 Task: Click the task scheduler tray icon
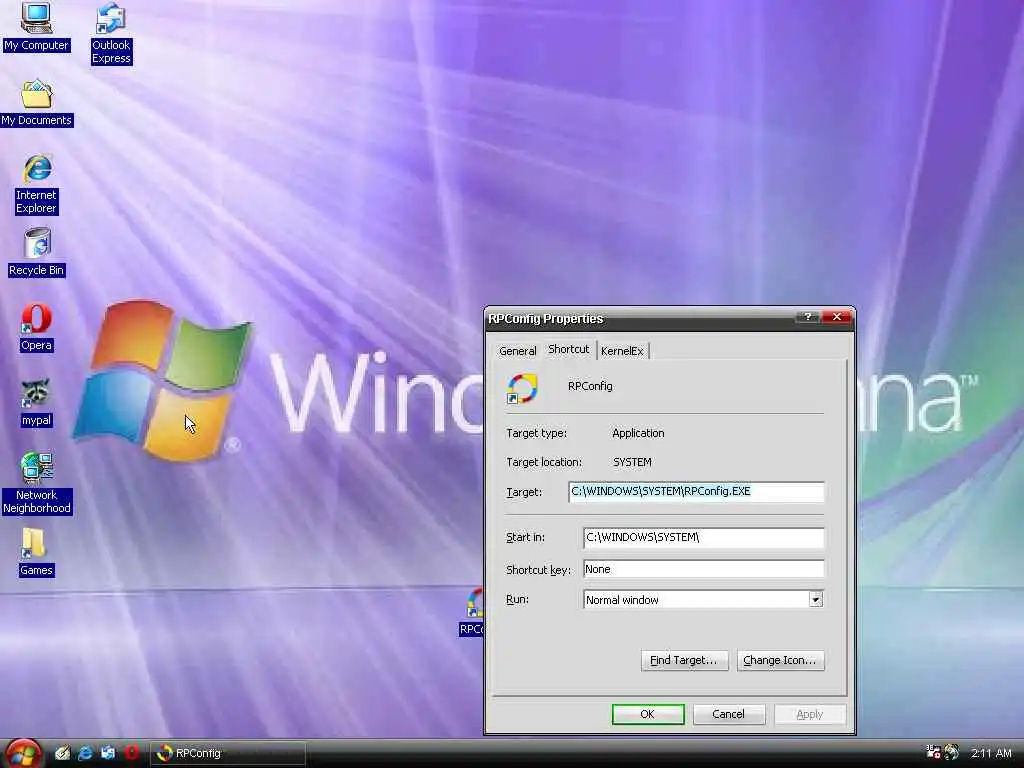(933, 752)
